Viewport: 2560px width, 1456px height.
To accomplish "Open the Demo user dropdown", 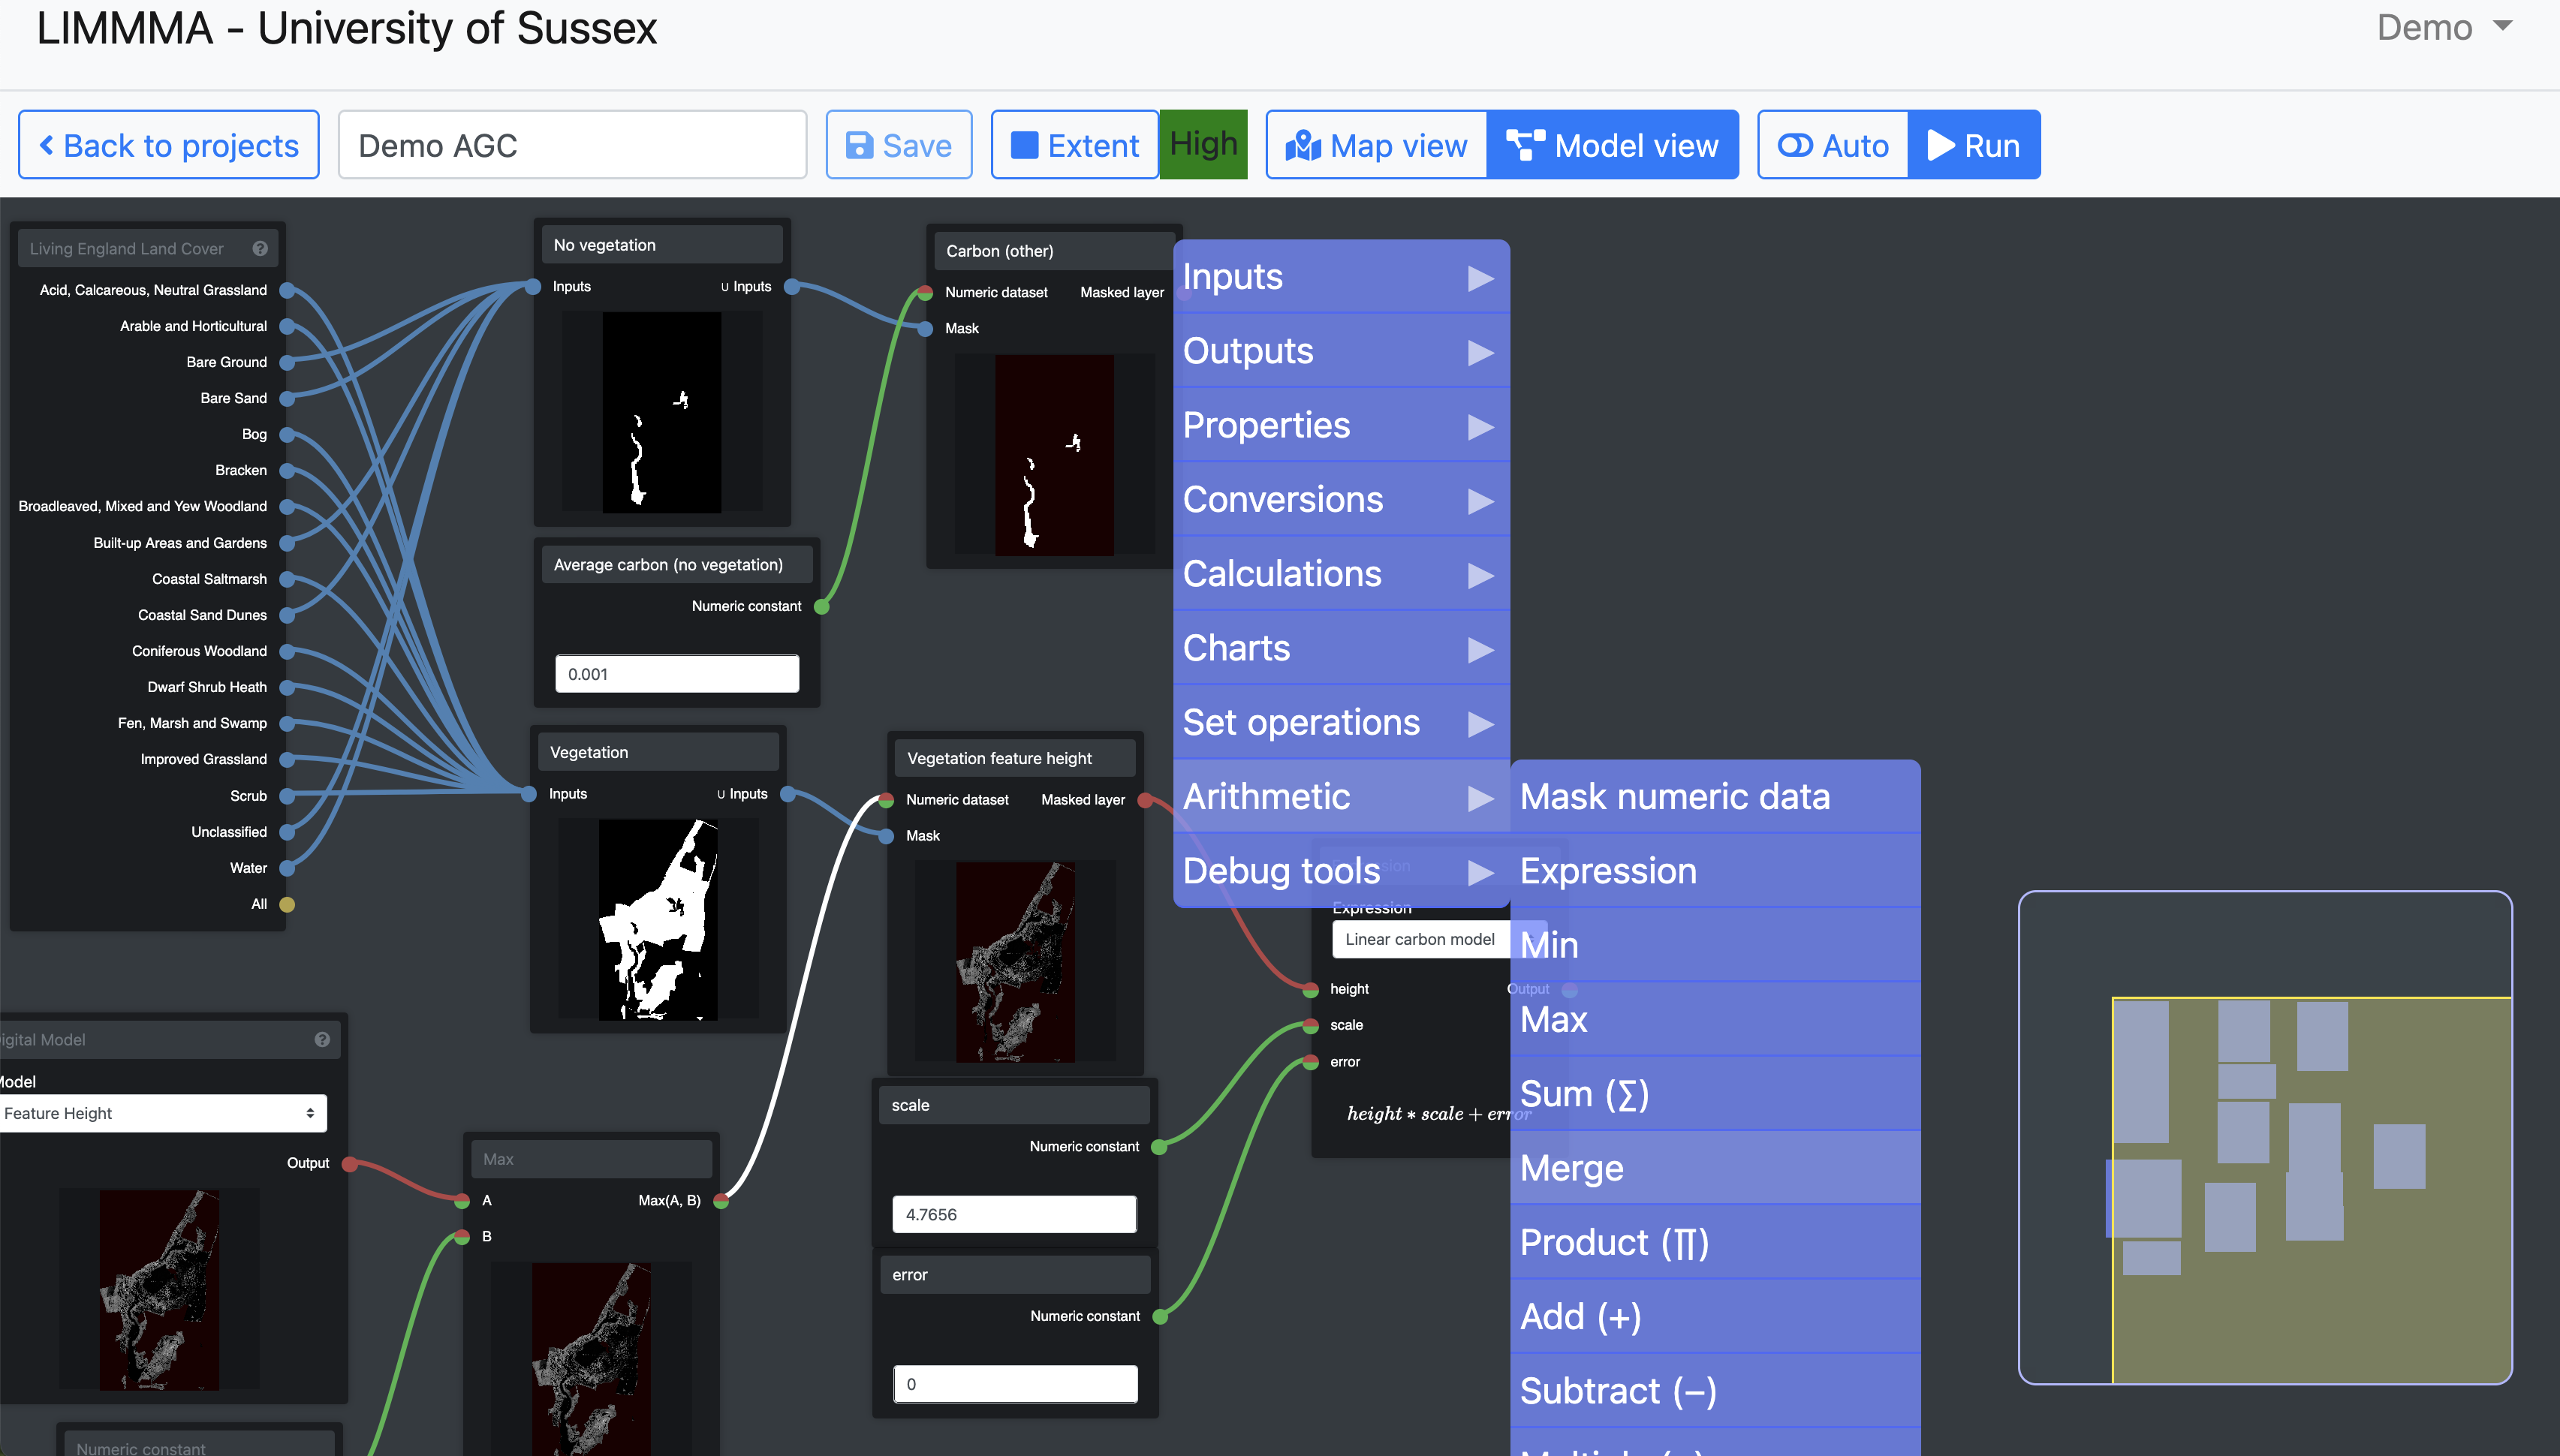I will click(2443, 28).
